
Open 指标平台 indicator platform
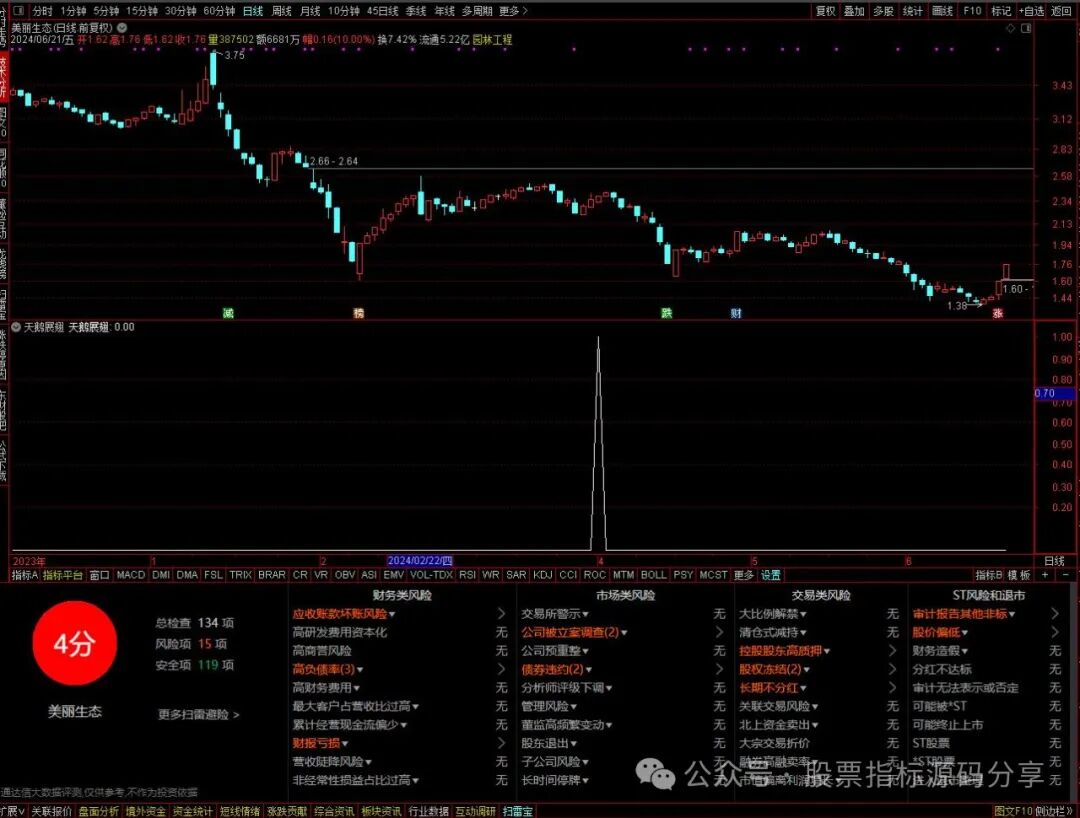click(x=63, y=575)
